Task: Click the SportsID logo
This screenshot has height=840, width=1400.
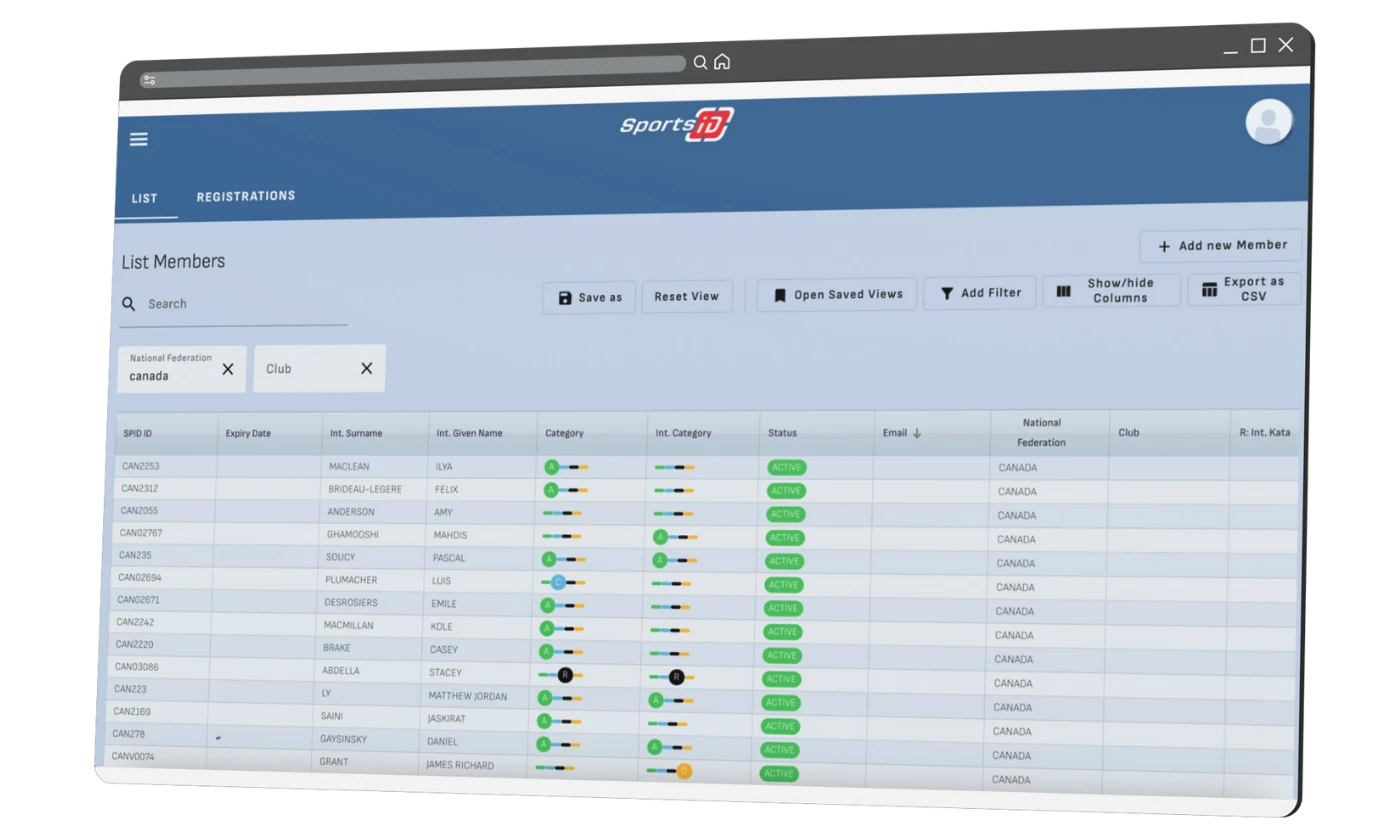Action: coord(676,125)
